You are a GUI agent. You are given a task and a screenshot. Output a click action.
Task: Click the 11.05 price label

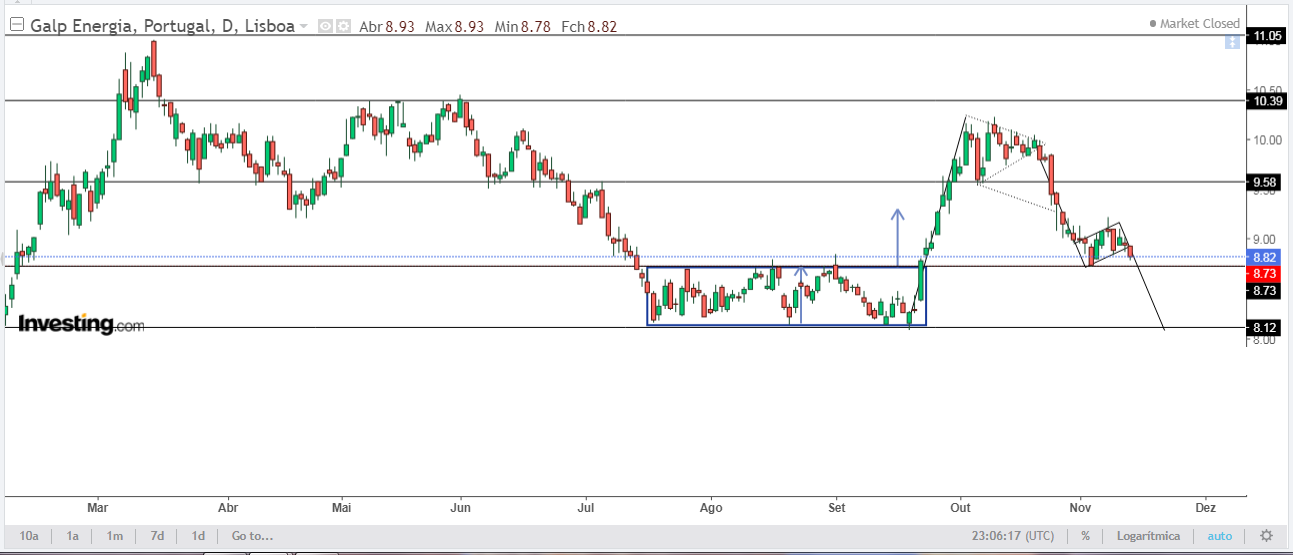point(1266,36)
